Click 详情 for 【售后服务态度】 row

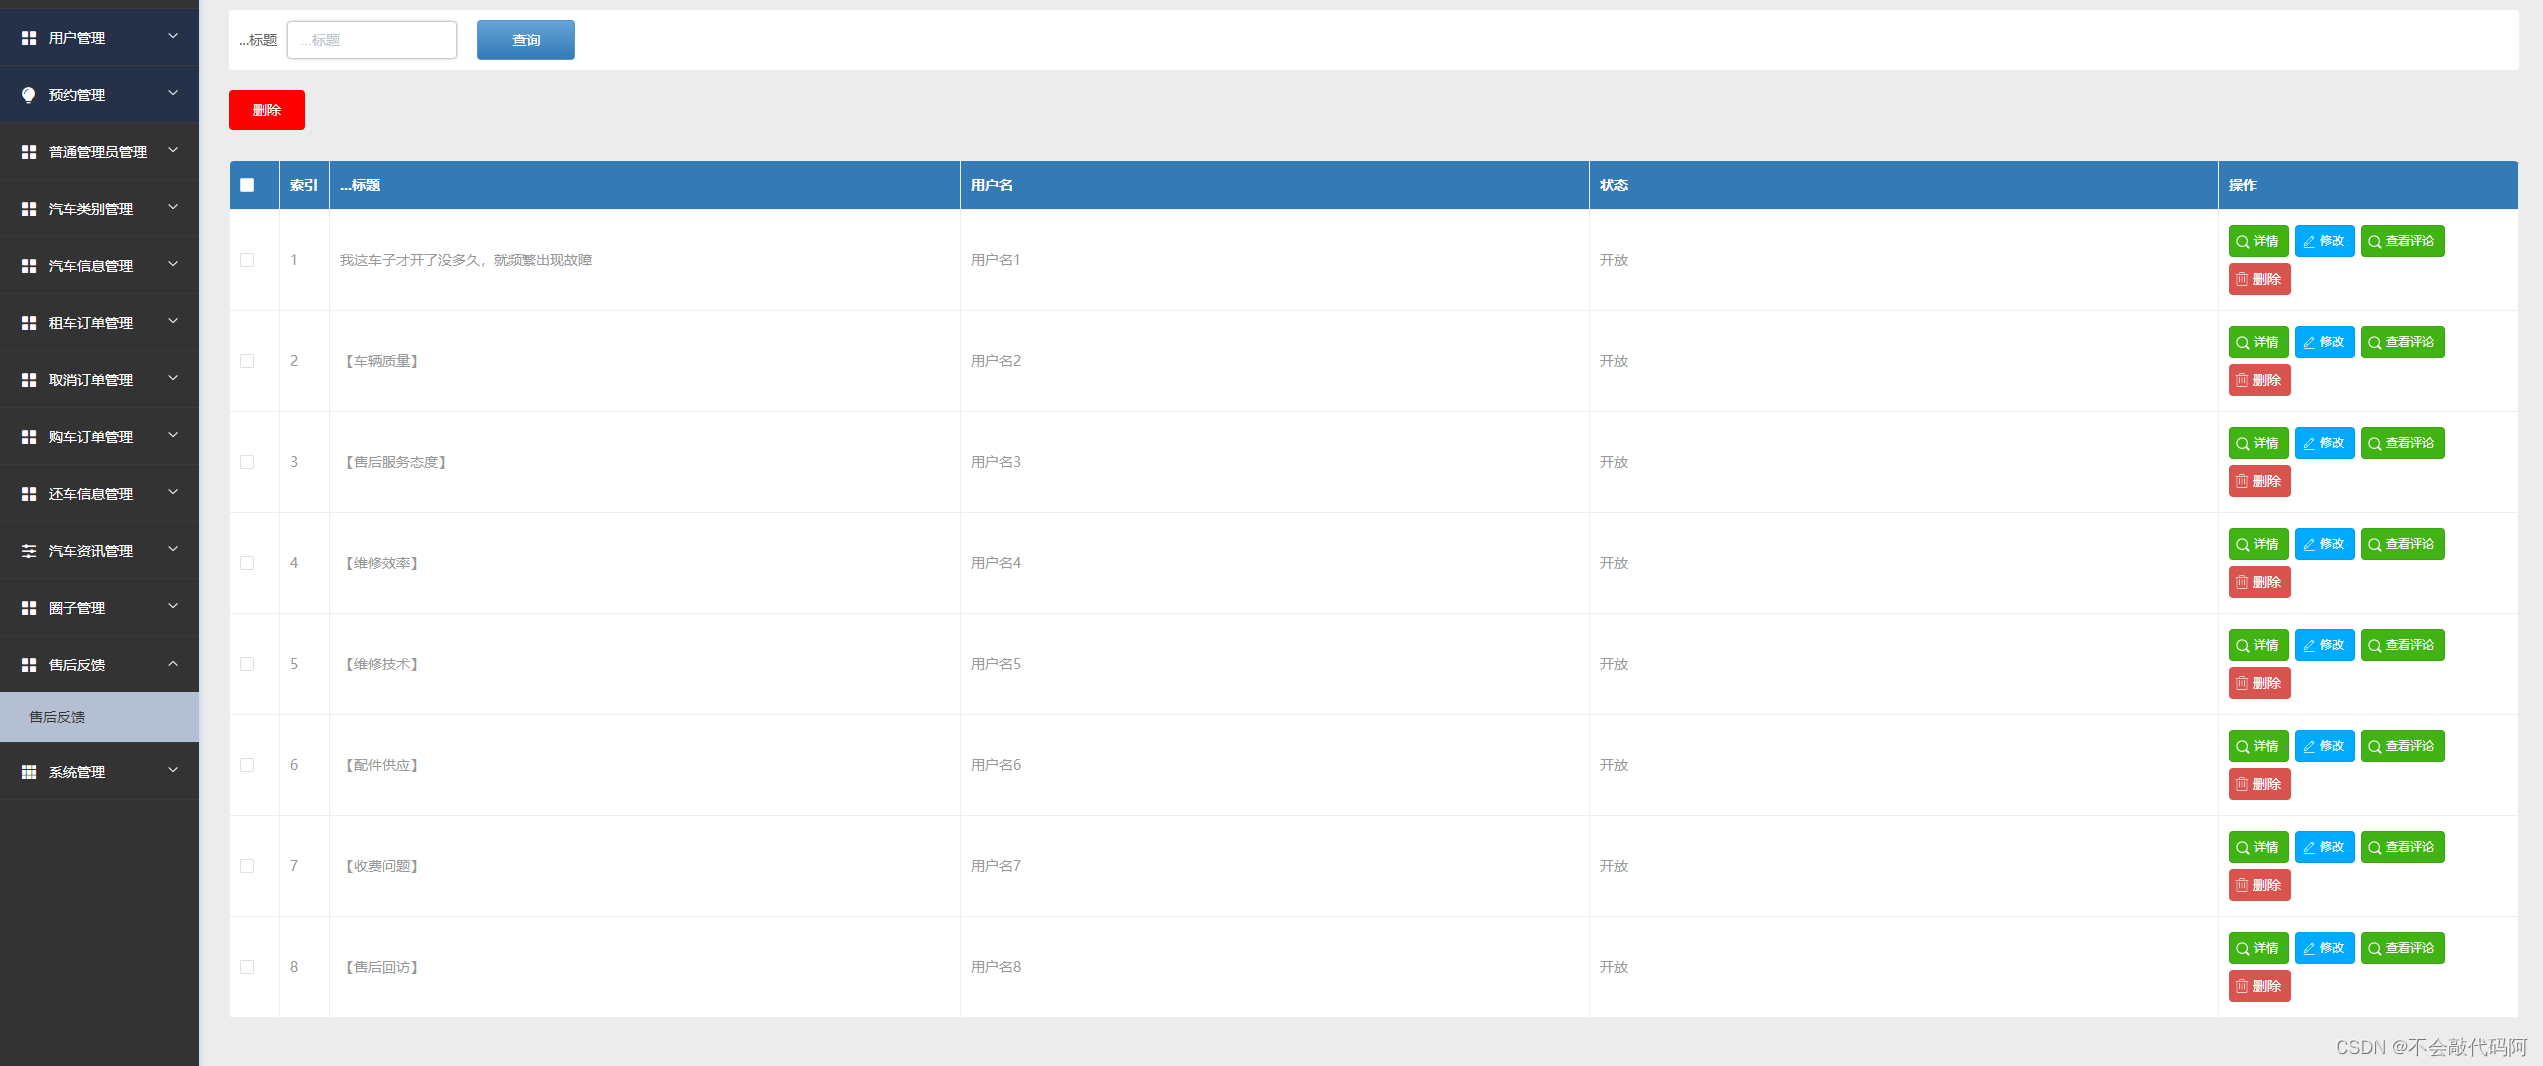2258,443
